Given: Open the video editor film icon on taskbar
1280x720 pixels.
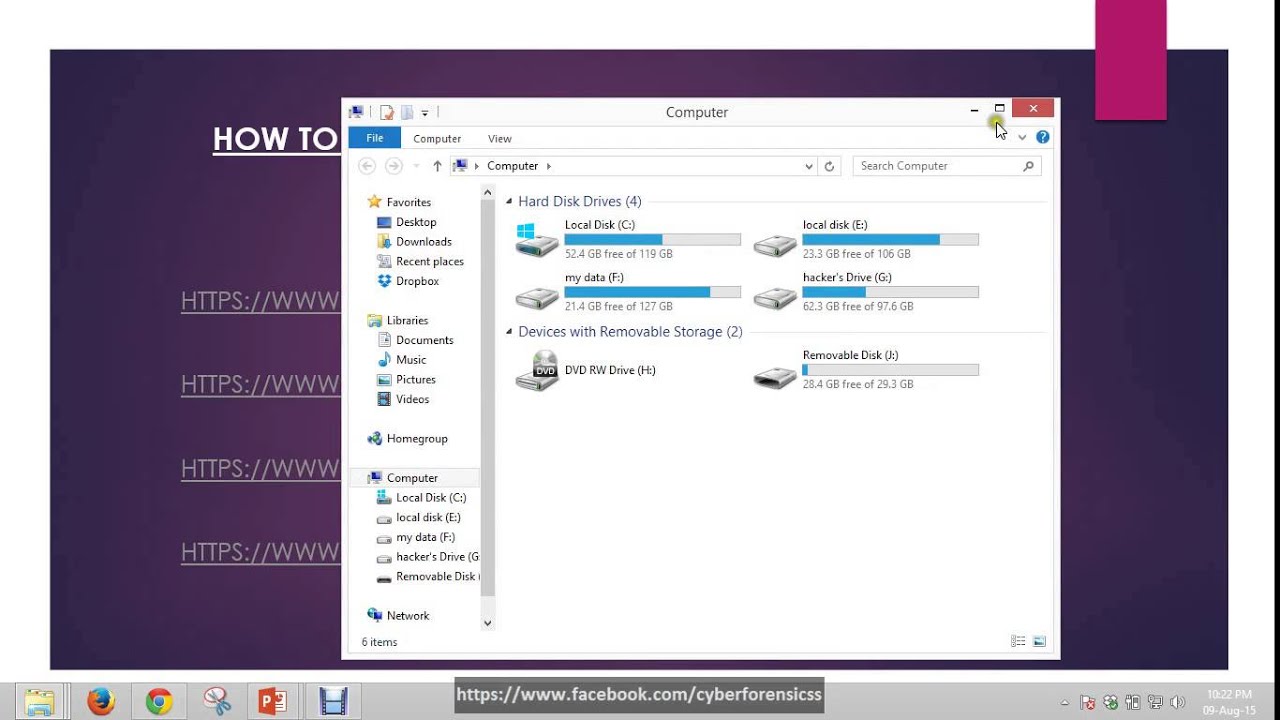Looking at the screenshot, I should pos(333,701).
